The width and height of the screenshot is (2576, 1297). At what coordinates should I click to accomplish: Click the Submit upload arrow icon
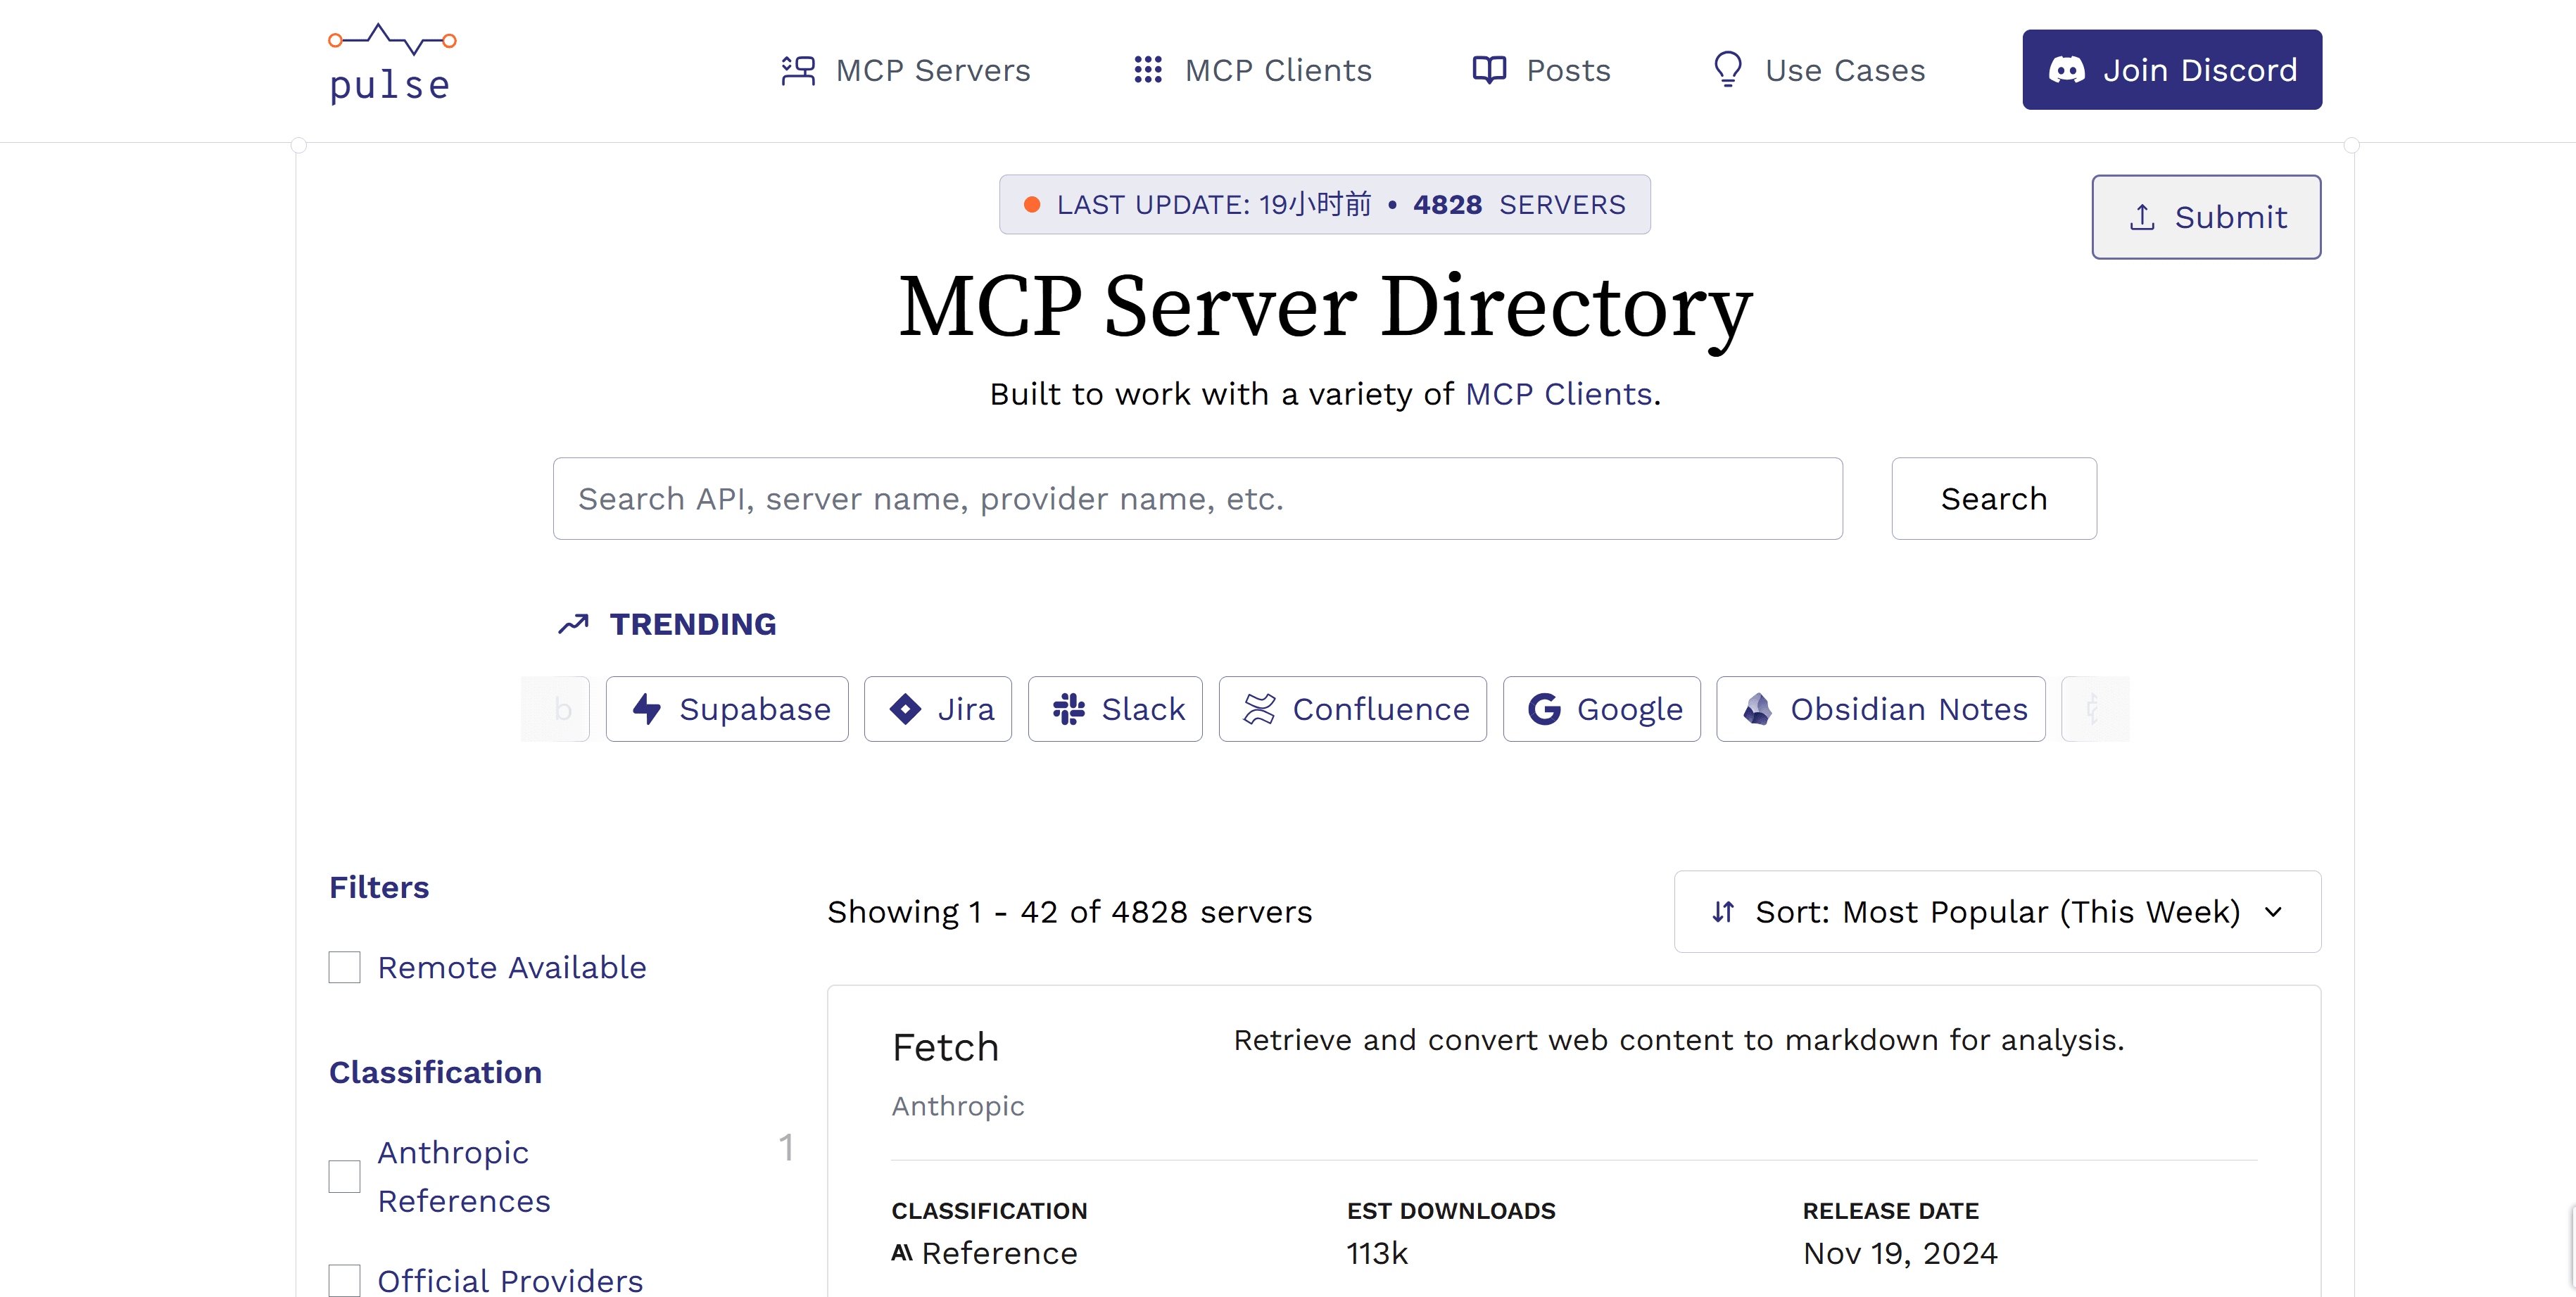[2141, 217]
